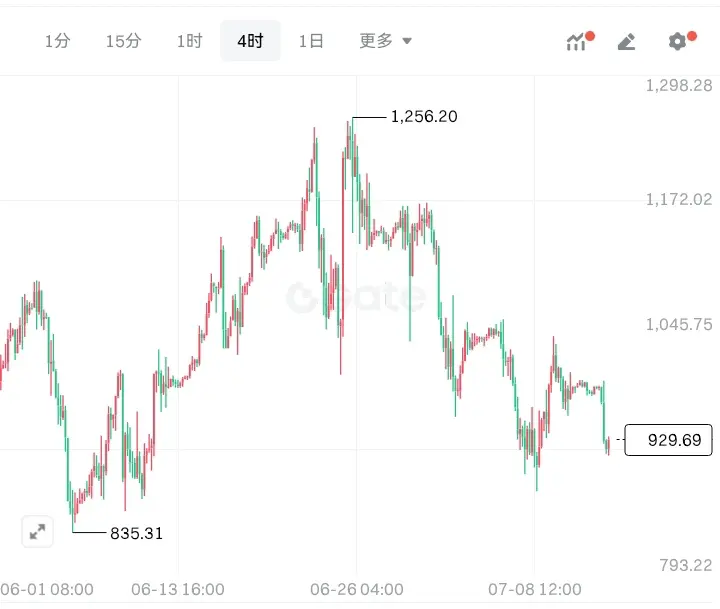Viewport: 720px width, 609px height.
Task: Switch to 1分 timeframe
Action: [57, 41]
